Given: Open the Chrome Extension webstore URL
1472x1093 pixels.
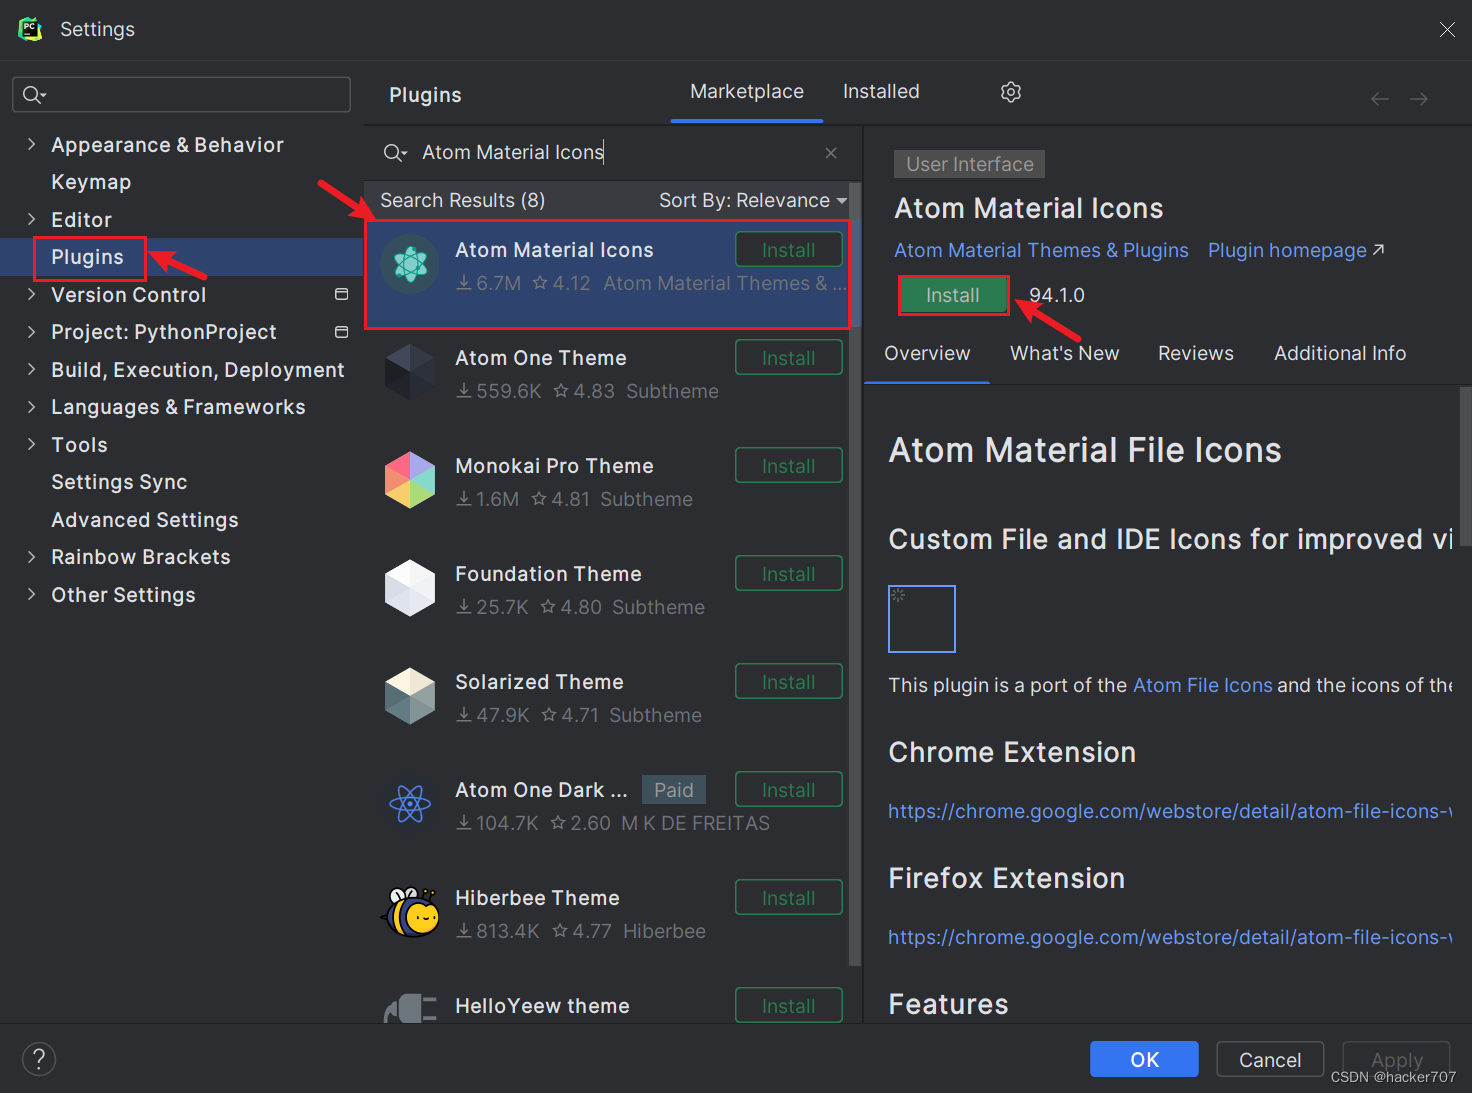Looking at the screenshot, I should click(1170, 811).
